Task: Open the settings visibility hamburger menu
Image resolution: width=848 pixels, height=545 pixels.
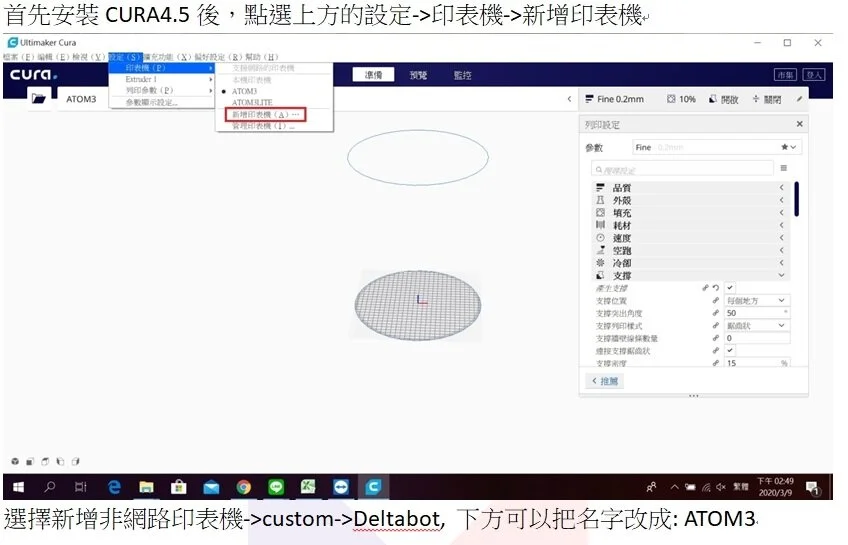Action: tap(784, 168)
